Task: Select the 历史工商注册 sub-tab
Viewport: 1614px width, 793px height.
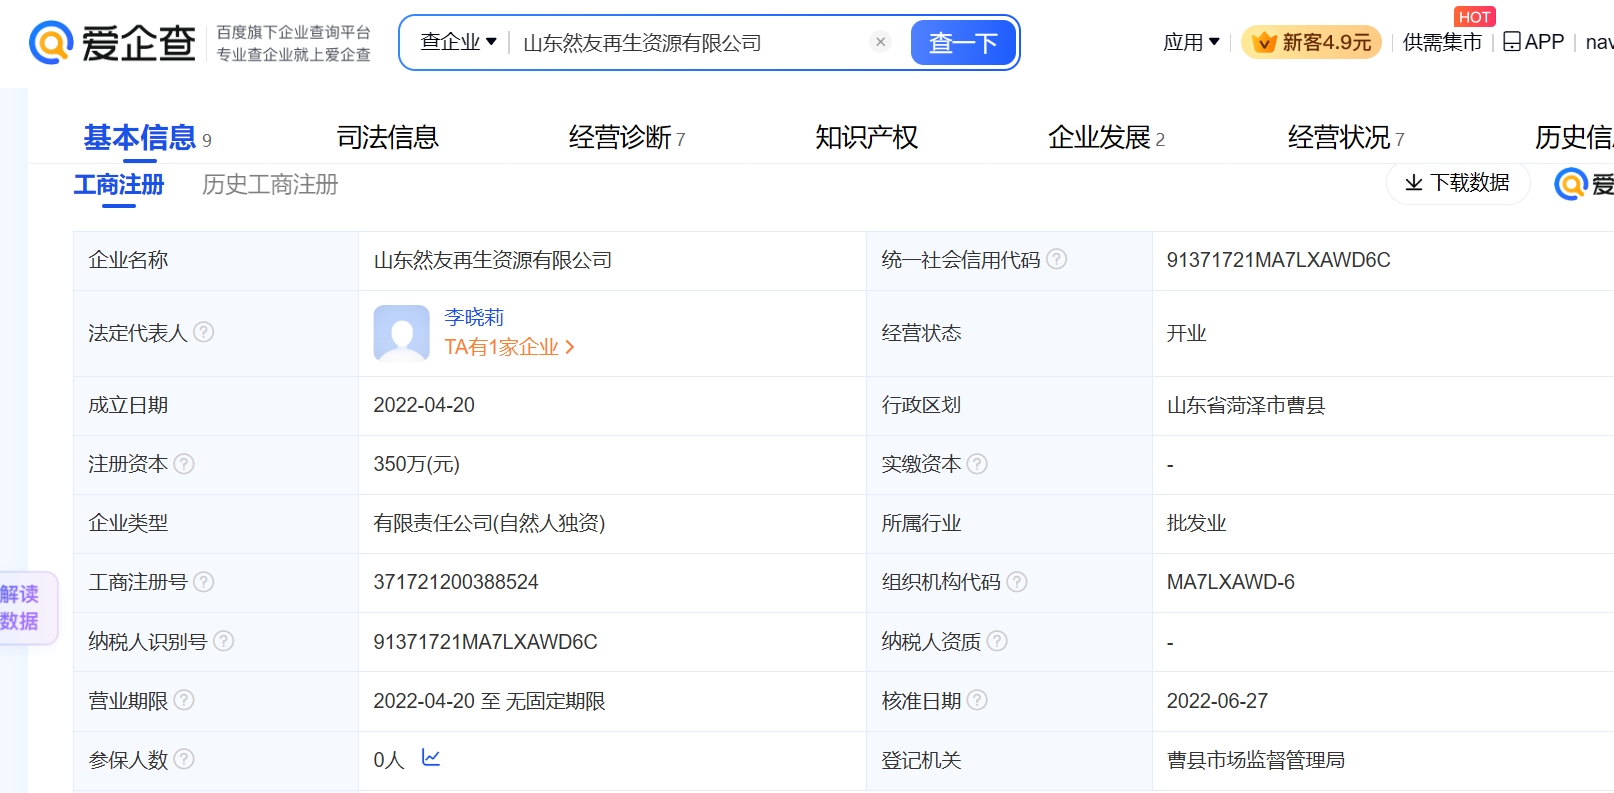Action: 270,185
